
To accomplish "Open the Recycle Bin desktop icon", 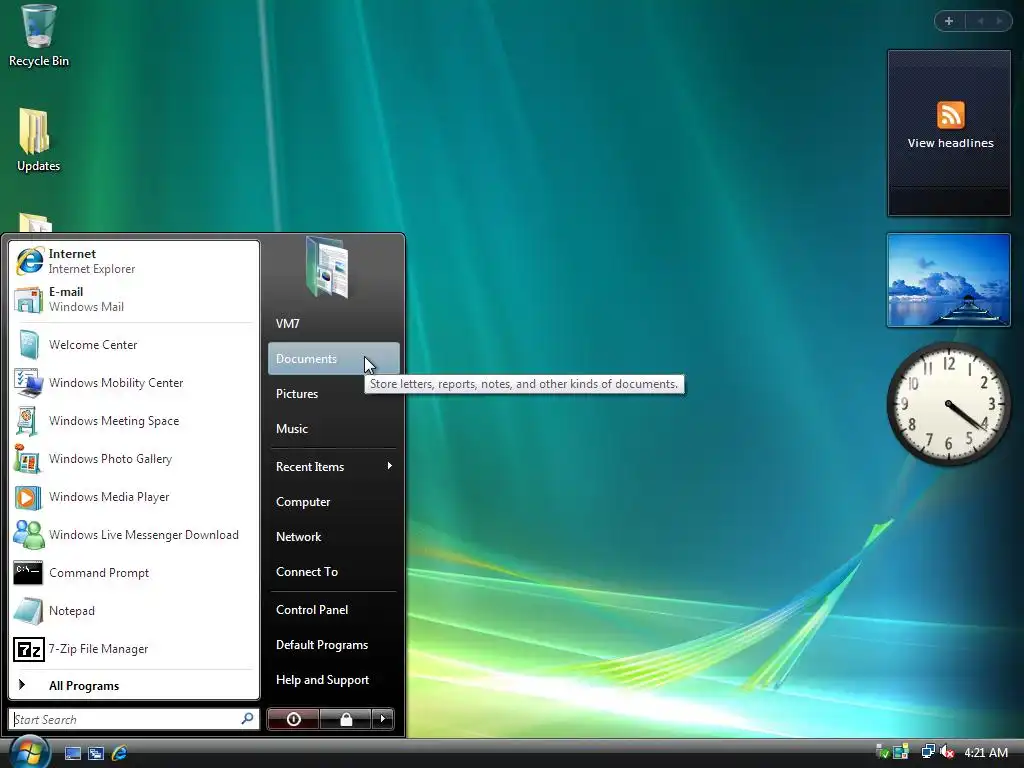I will [x=39, y=36].
